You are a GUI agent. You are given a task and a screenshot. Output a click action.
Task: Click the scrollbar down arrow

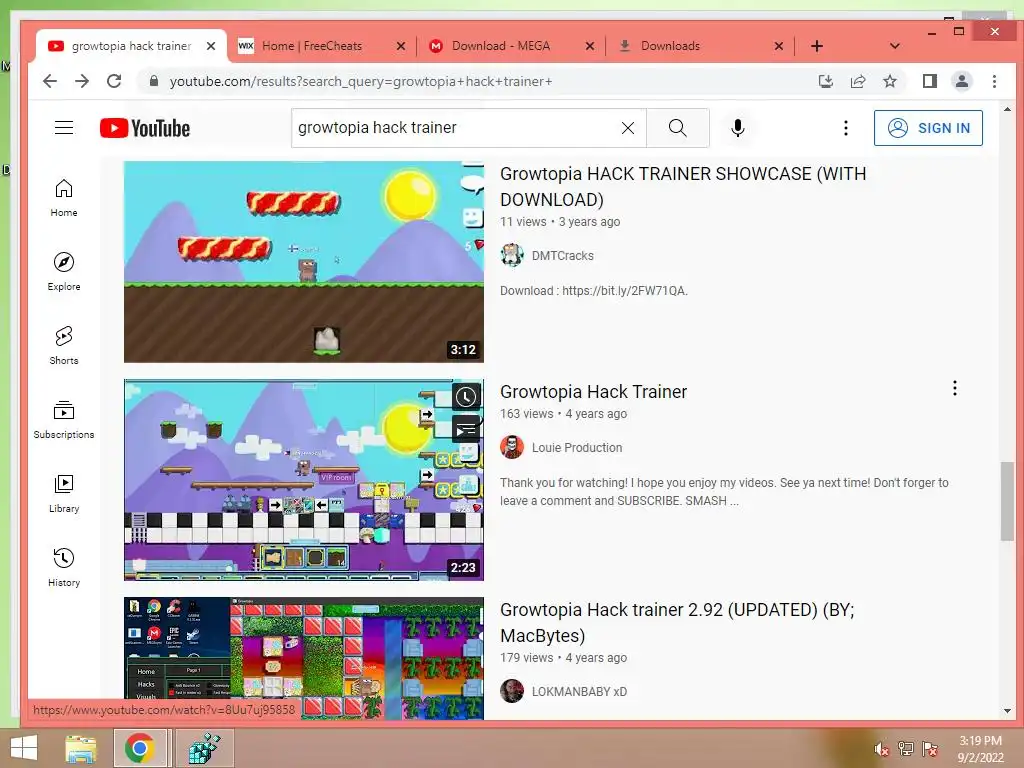pos(1007,711)
